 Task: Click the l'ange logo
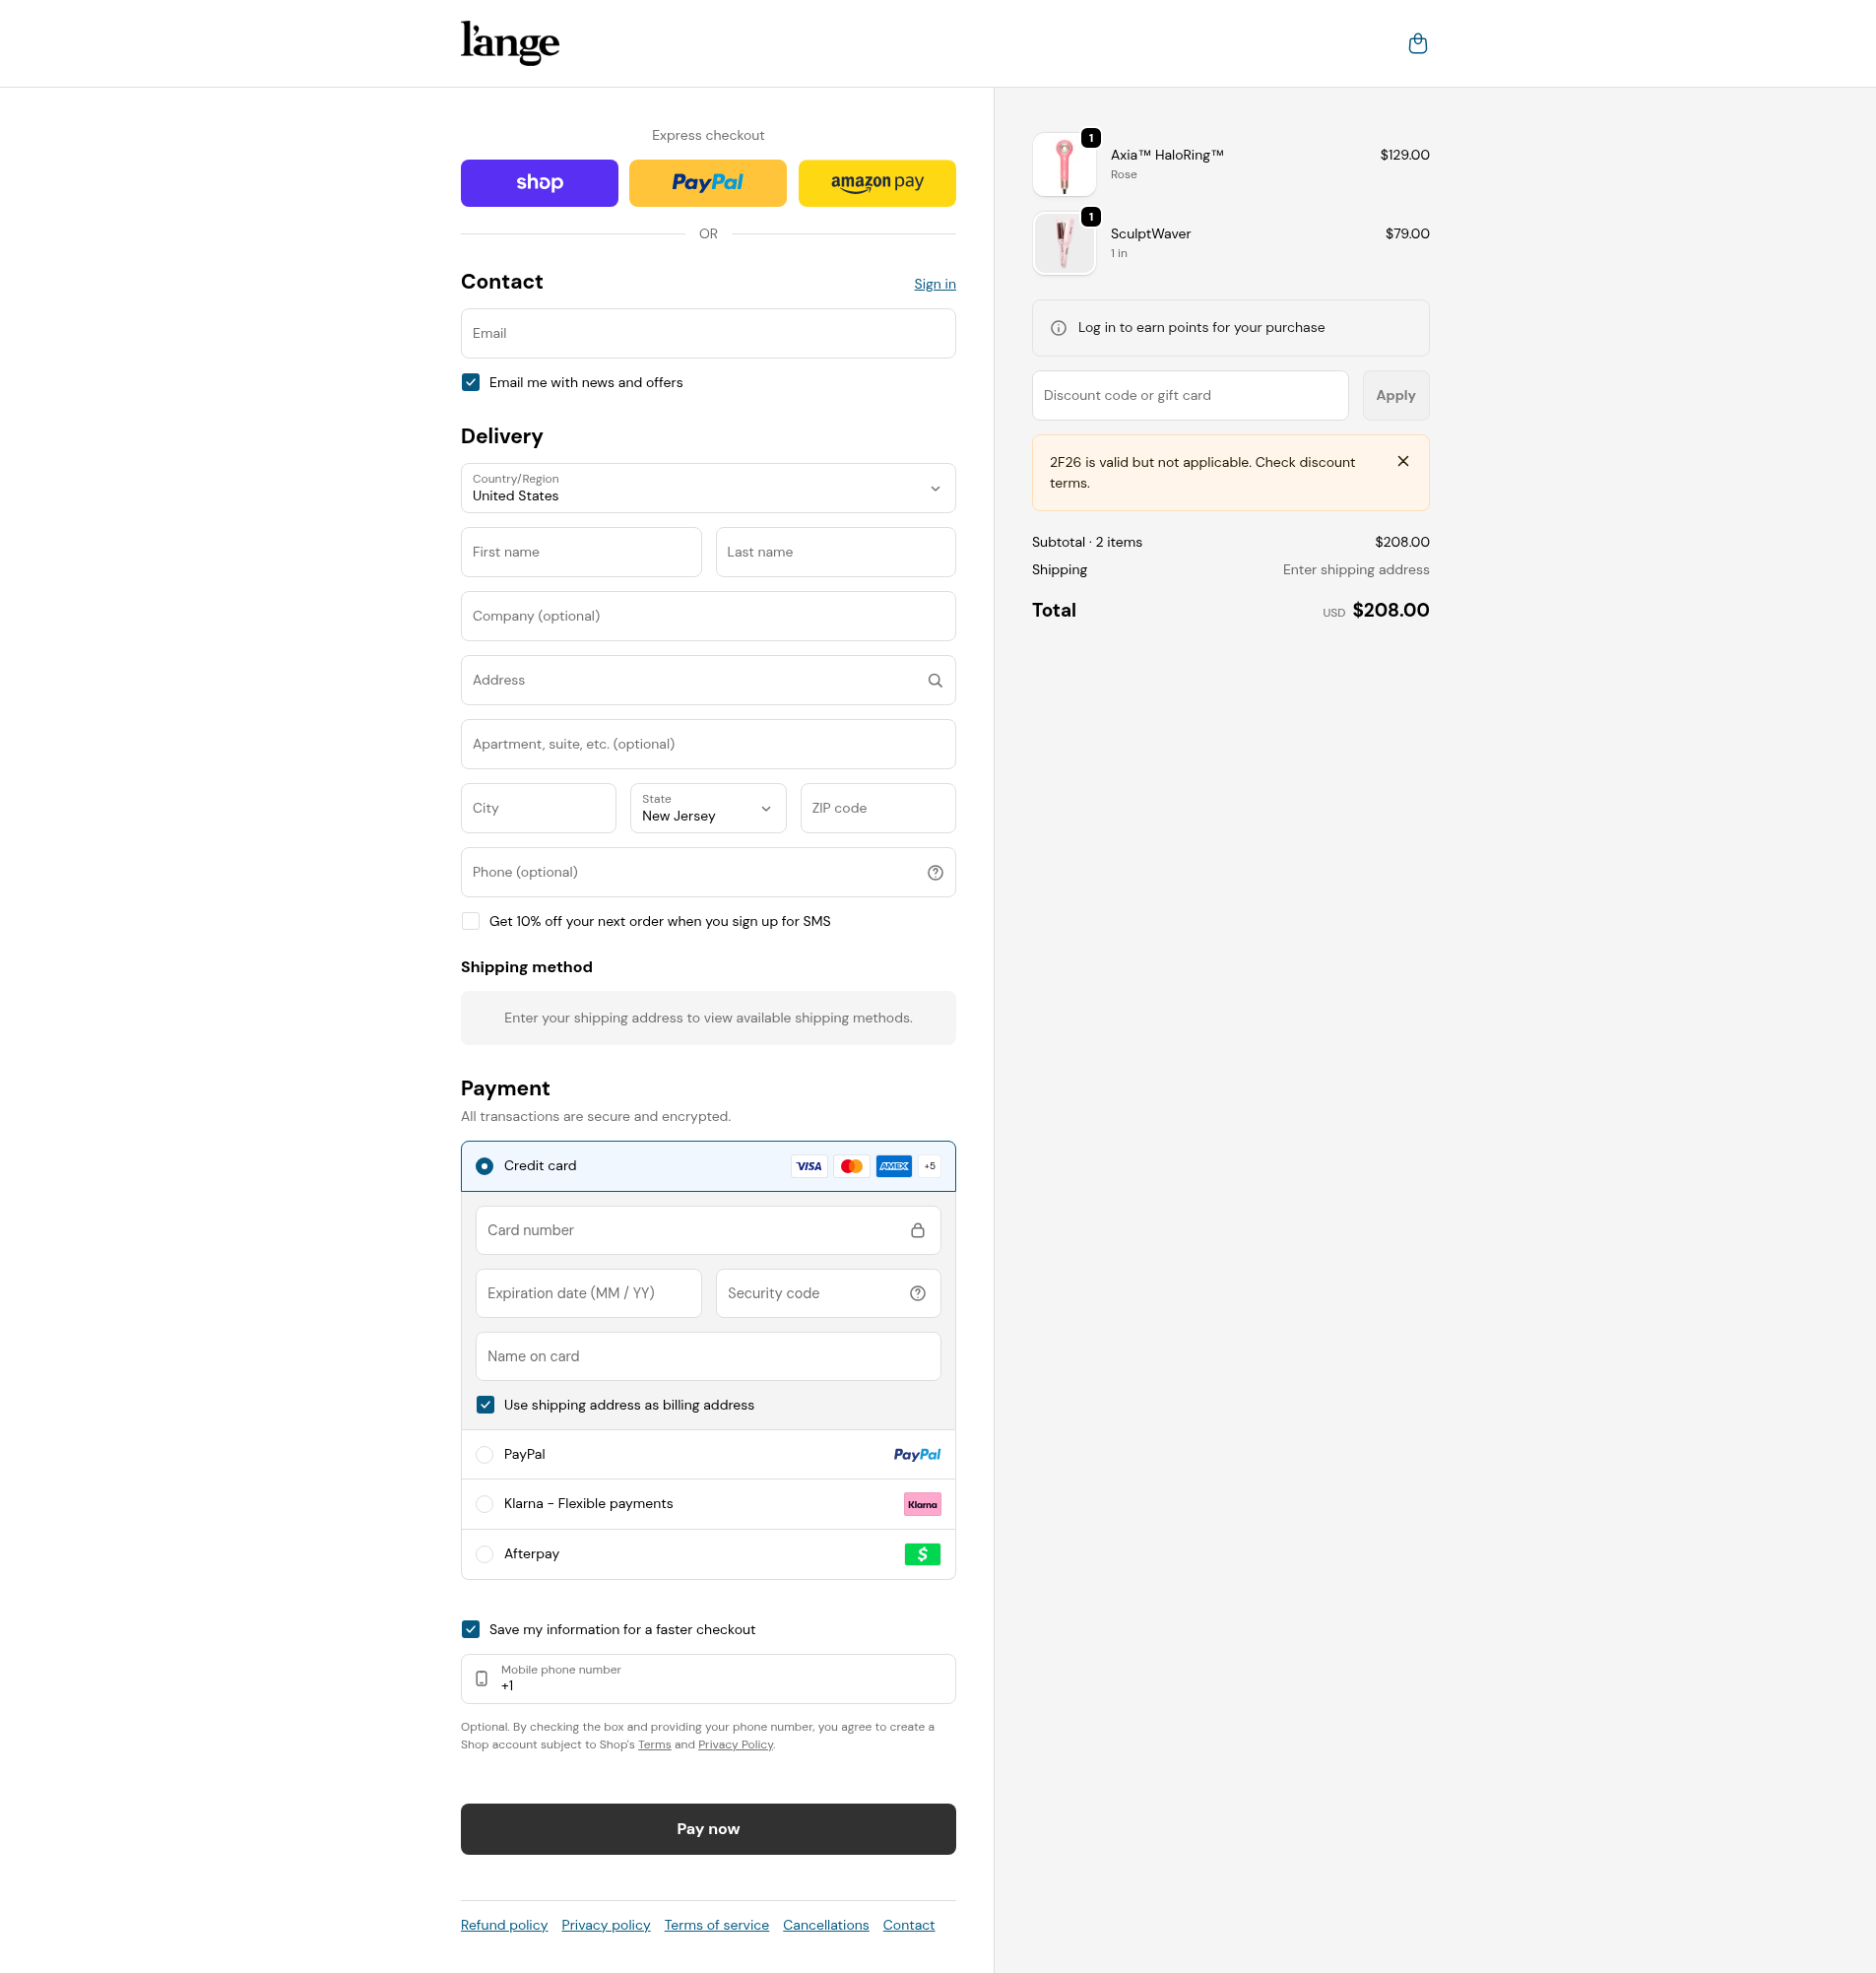[x=509, y=43]
